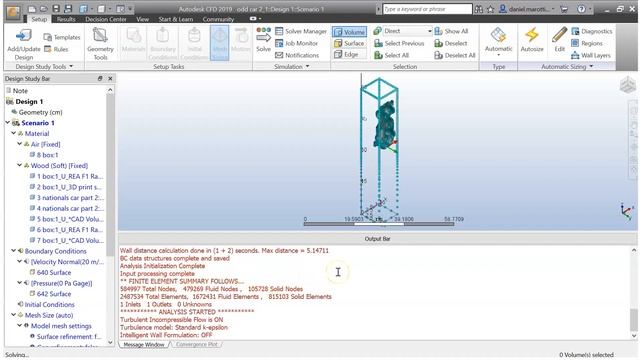
Task: Click Deselect All
Action: [455, 55]
